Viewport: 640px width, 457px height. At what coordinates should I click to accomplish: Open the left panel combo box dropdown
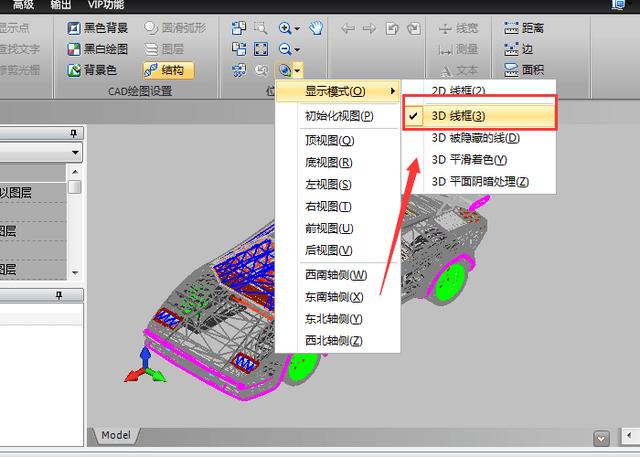[x=75, y=152]
